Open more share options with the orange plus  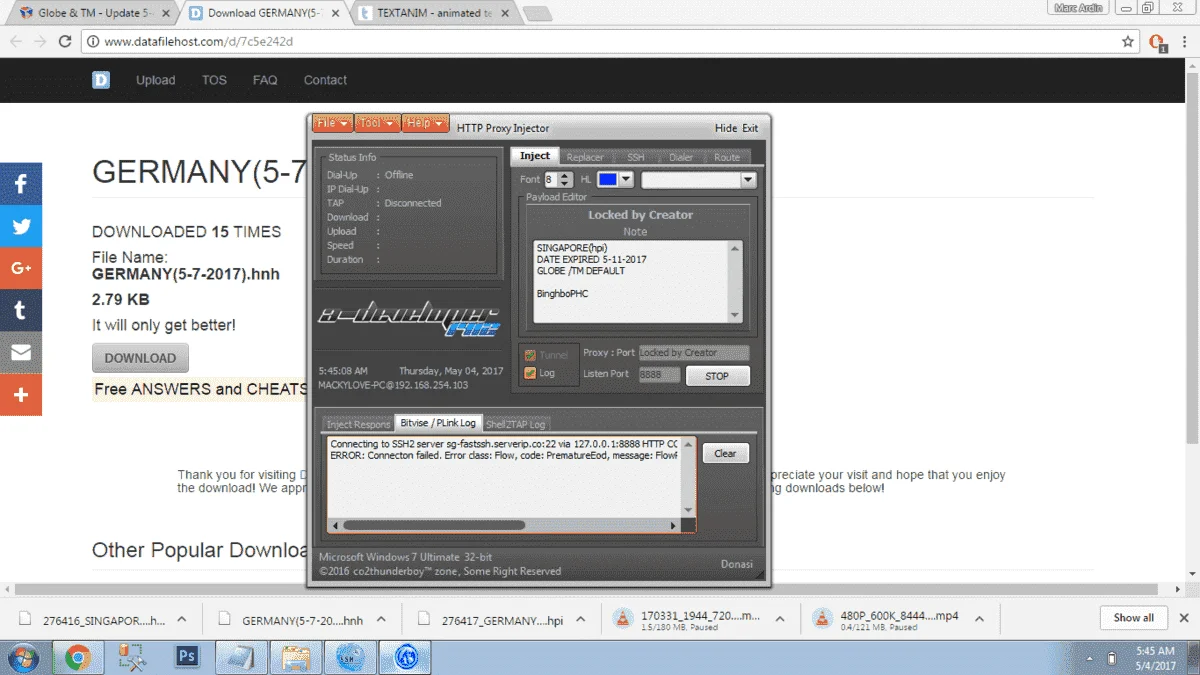[21, 395]
